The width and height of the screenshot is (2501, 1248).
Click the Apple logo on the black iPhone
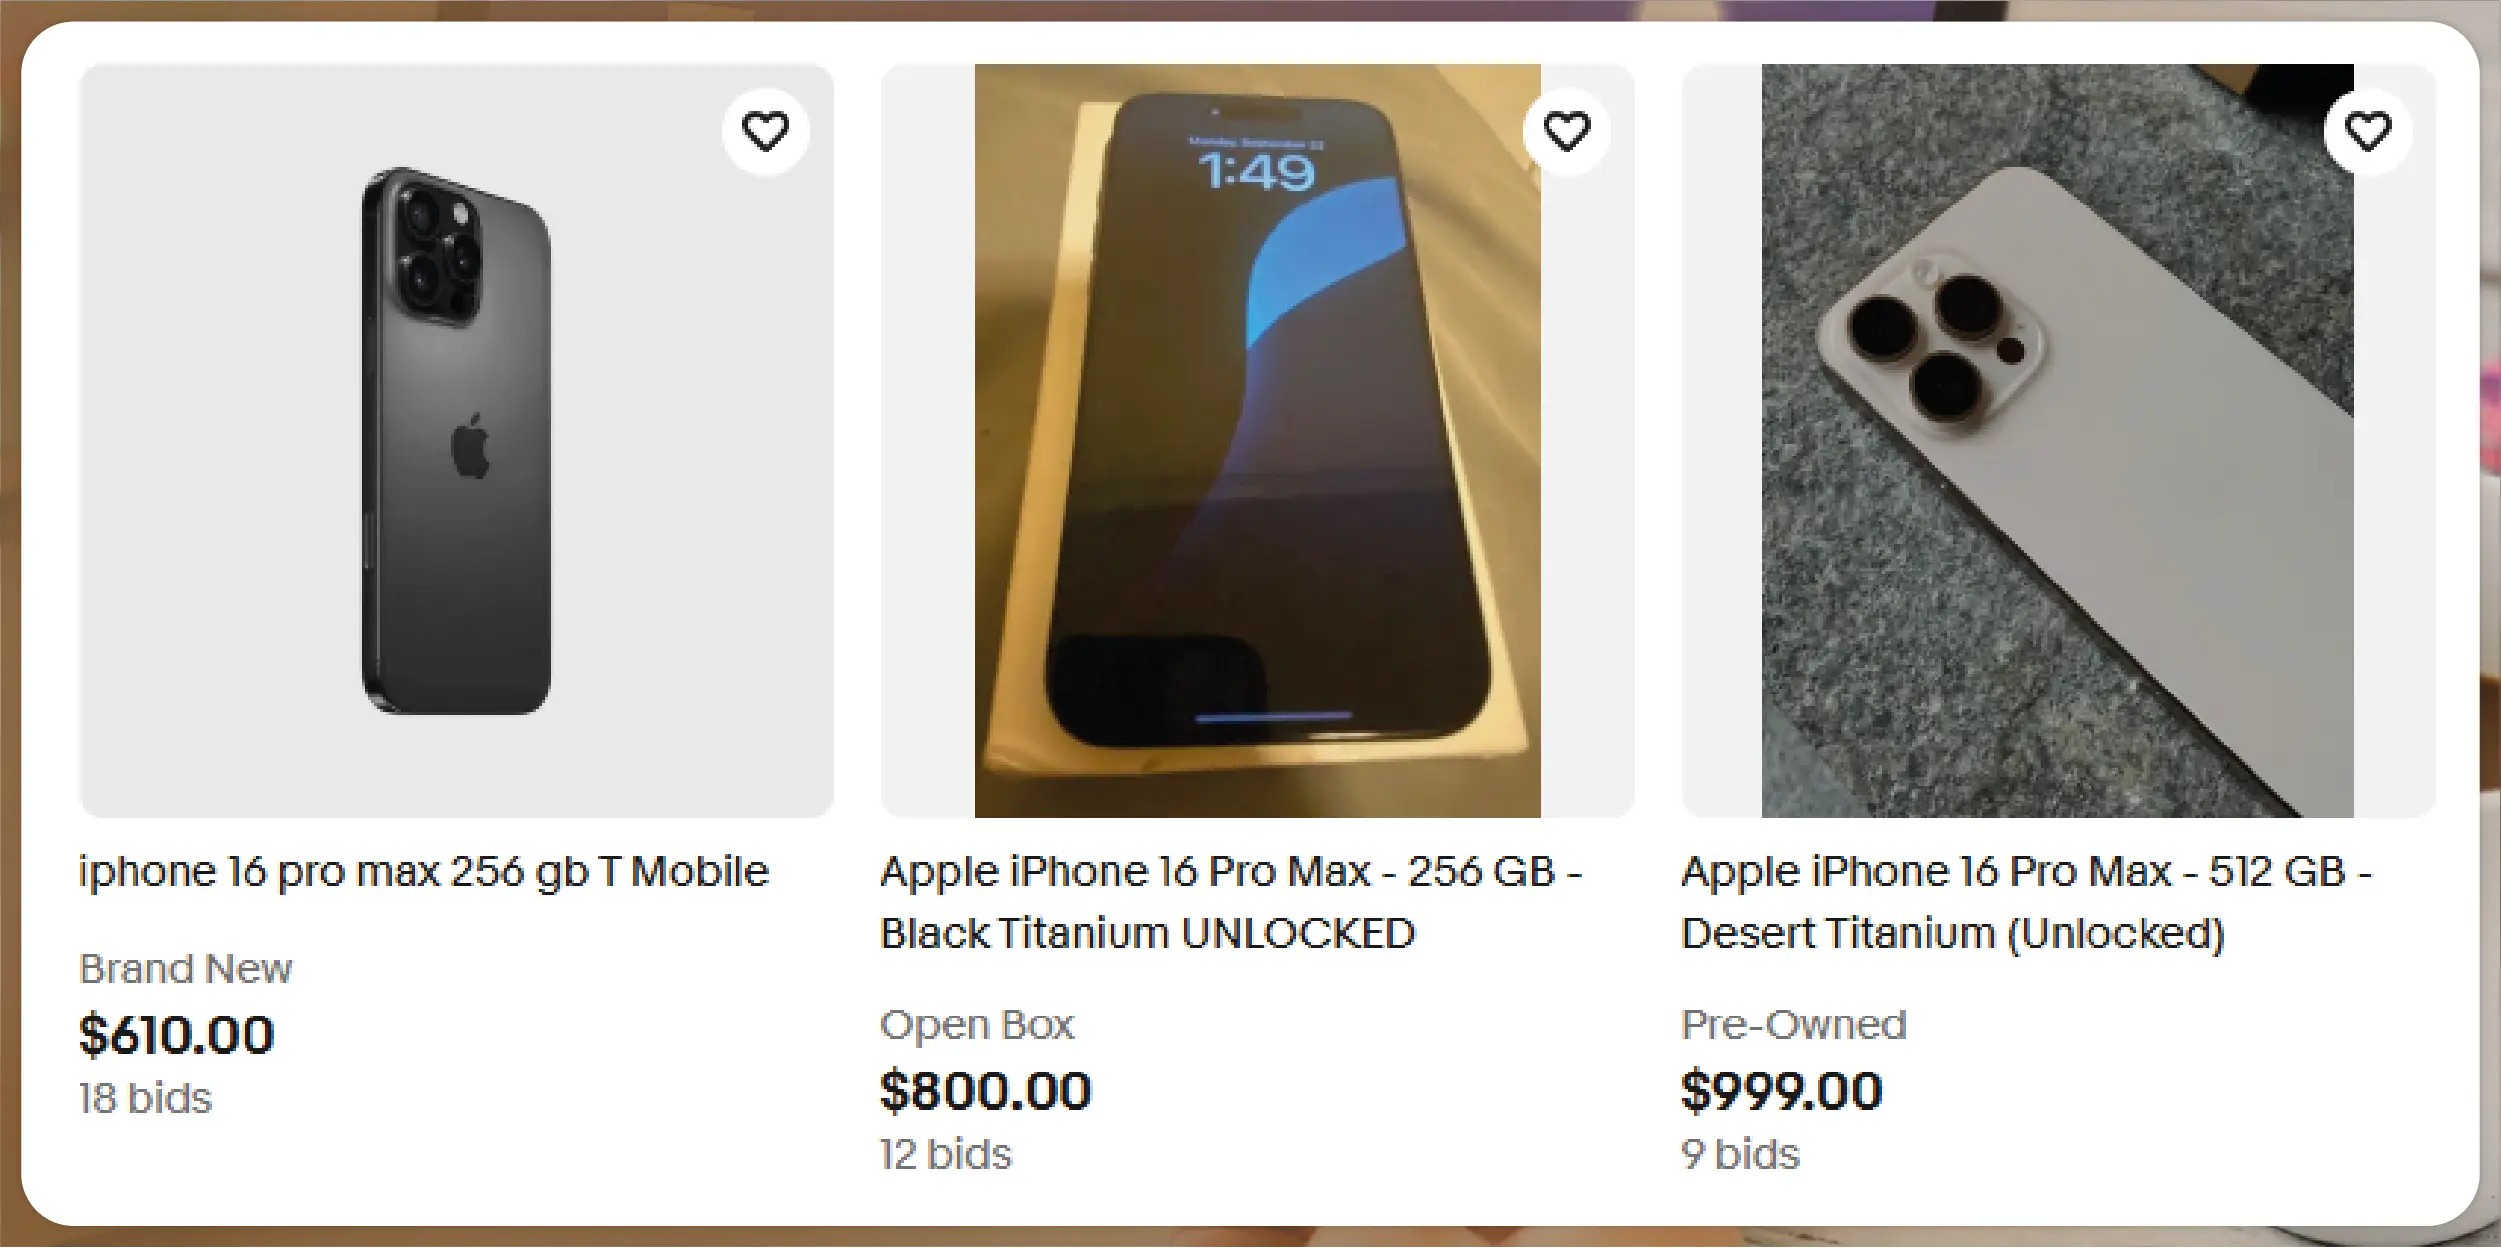[x=470, y=446]
